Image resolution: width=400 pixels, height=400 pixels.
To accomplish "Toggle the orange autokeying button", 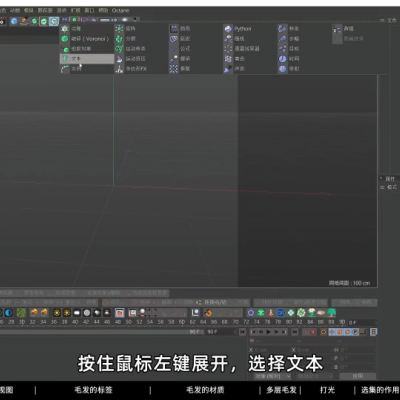I will tap(323, 332).
